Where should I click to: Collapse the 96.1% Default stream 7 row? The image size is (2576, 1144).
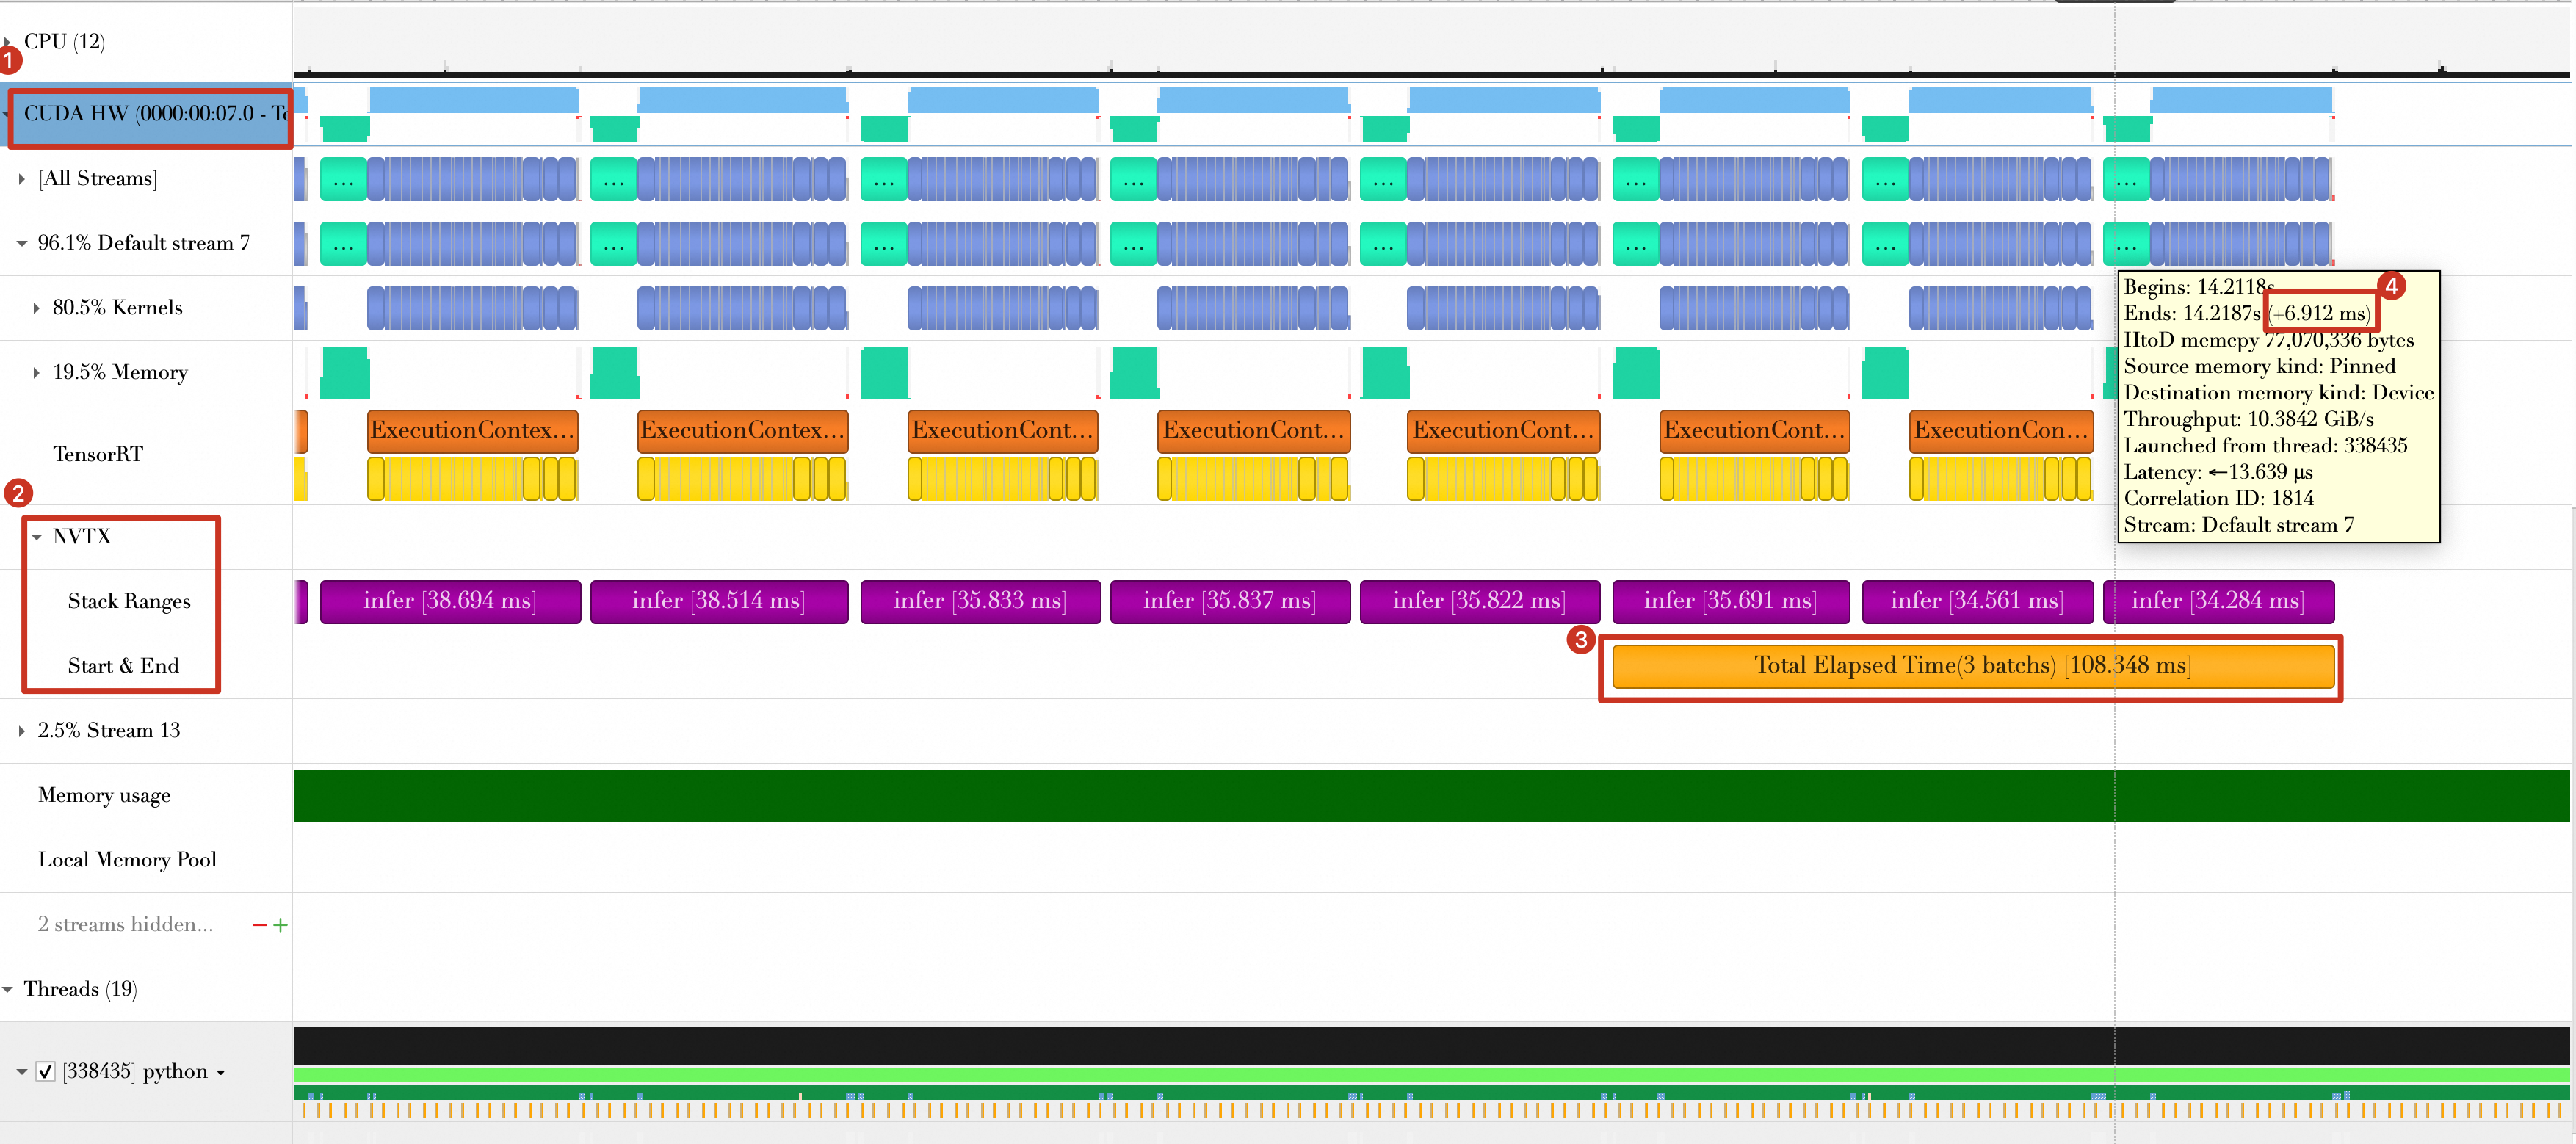22,243
